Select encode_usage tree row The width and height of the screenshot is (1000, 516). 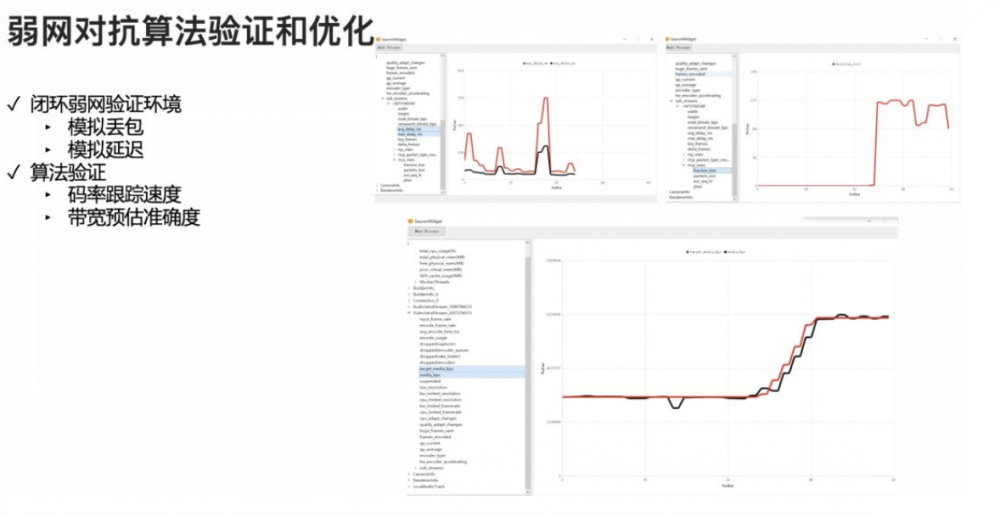(x=432, y=338)
